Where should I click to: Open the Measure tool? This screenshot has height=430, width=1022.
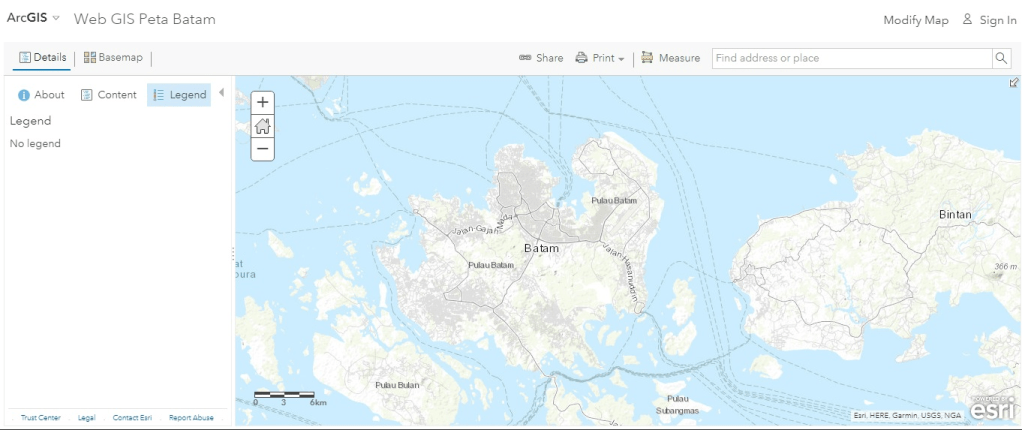(670, 58)
